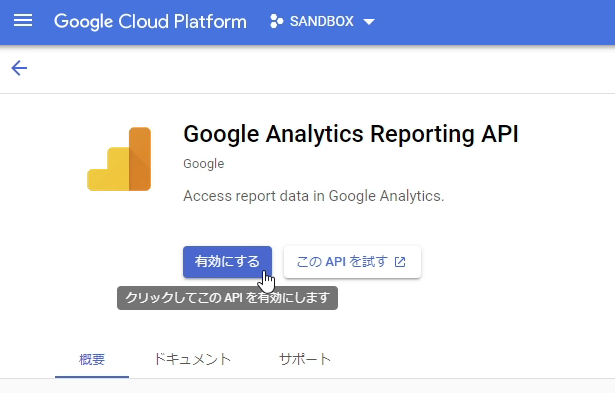Click the orange tall bar of logo
This screenshot has width=615, height=393.
[x=140, y=159]
